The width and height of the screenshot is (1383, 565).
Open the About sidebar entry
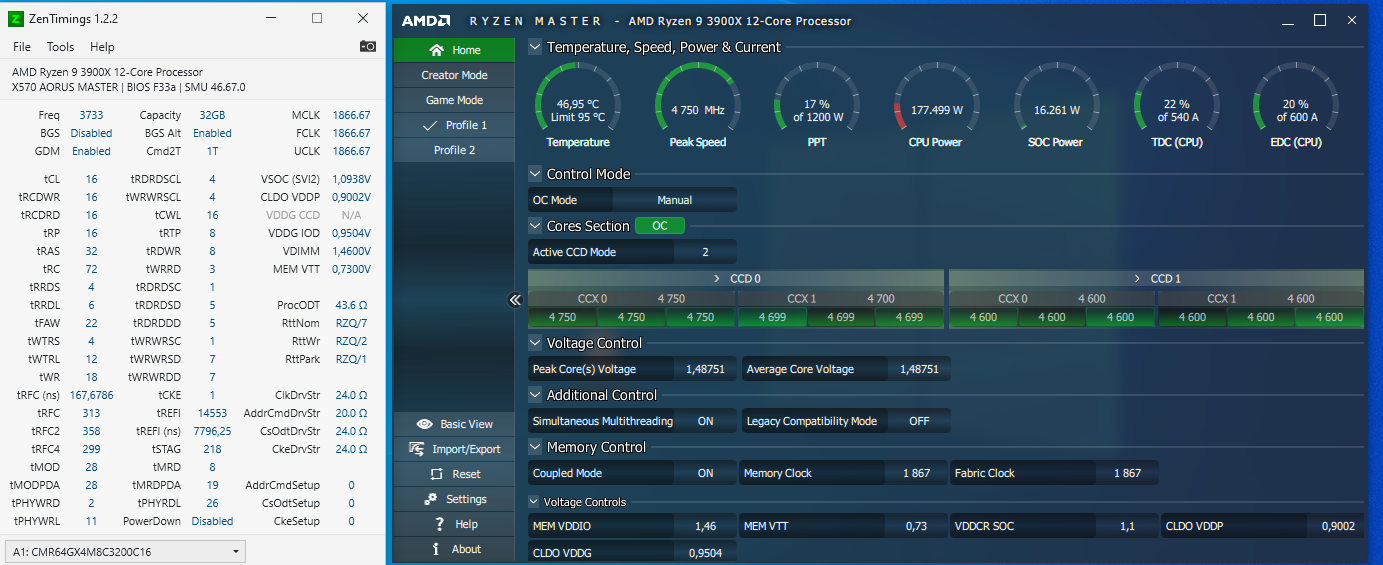[454, 549]
